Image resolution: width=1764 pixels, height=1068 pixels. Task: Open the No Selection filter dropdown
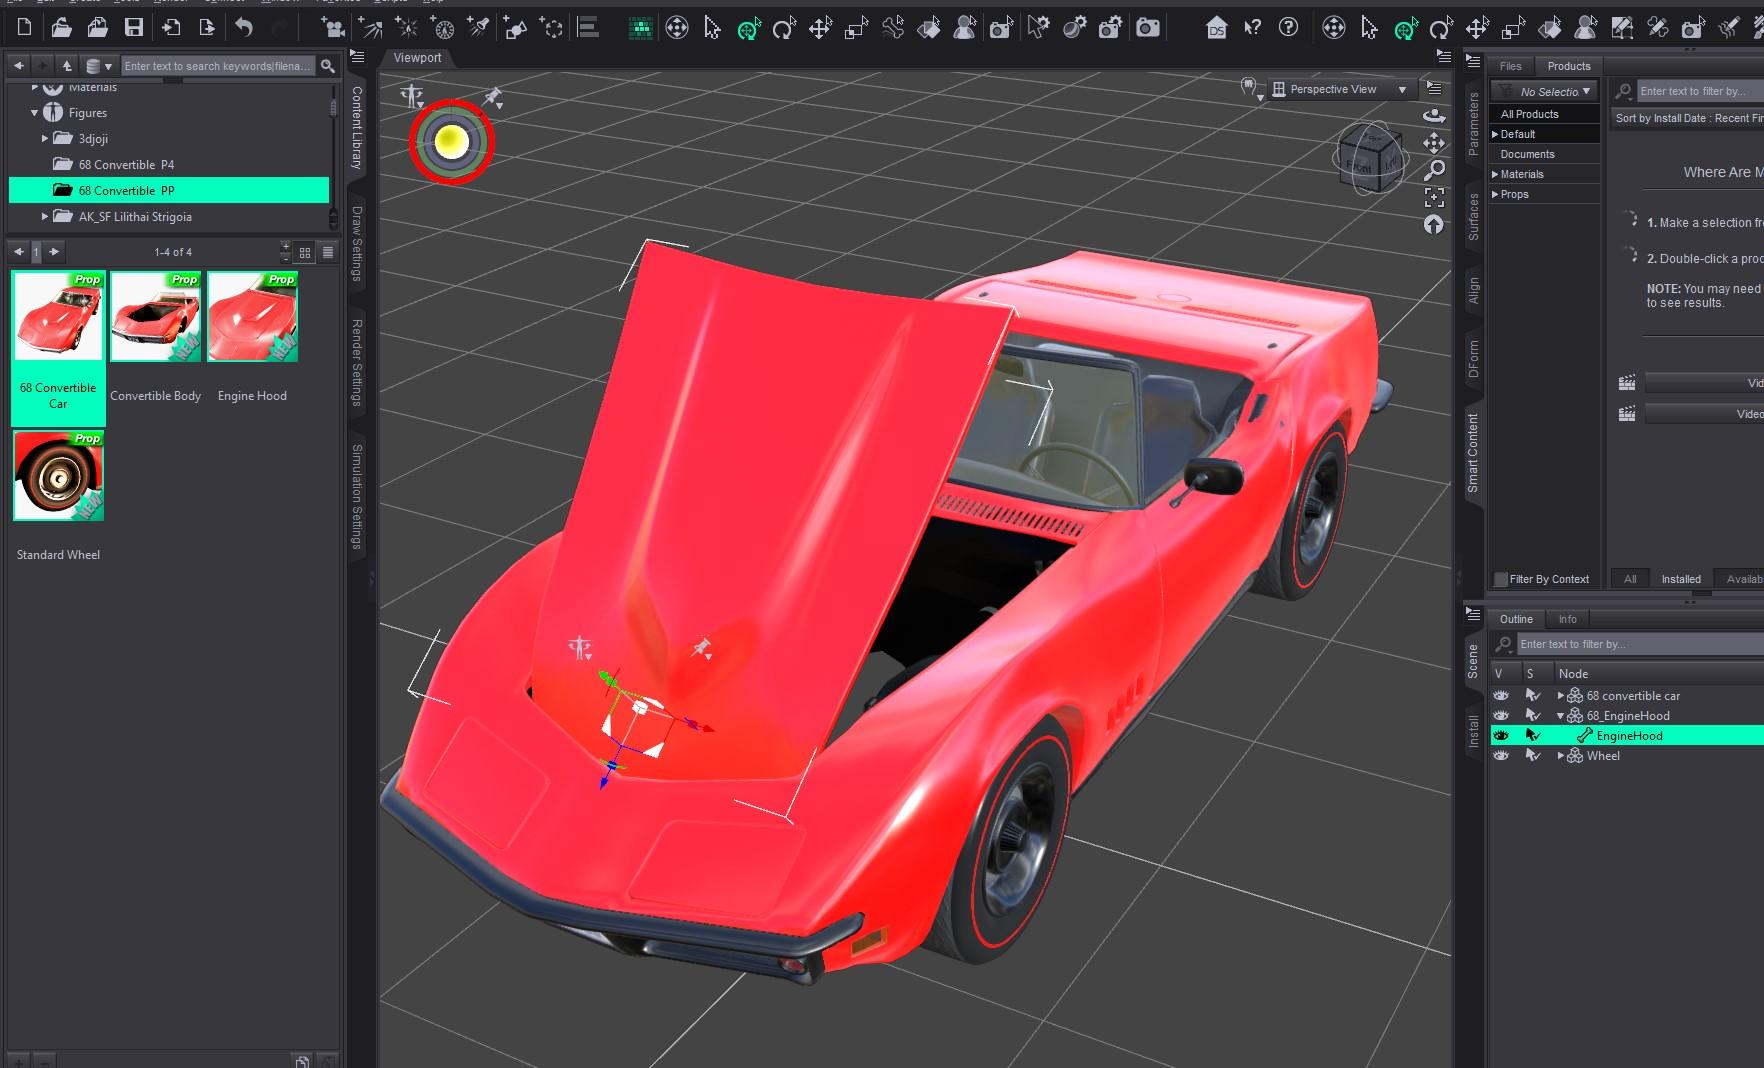coord(1545,91)
